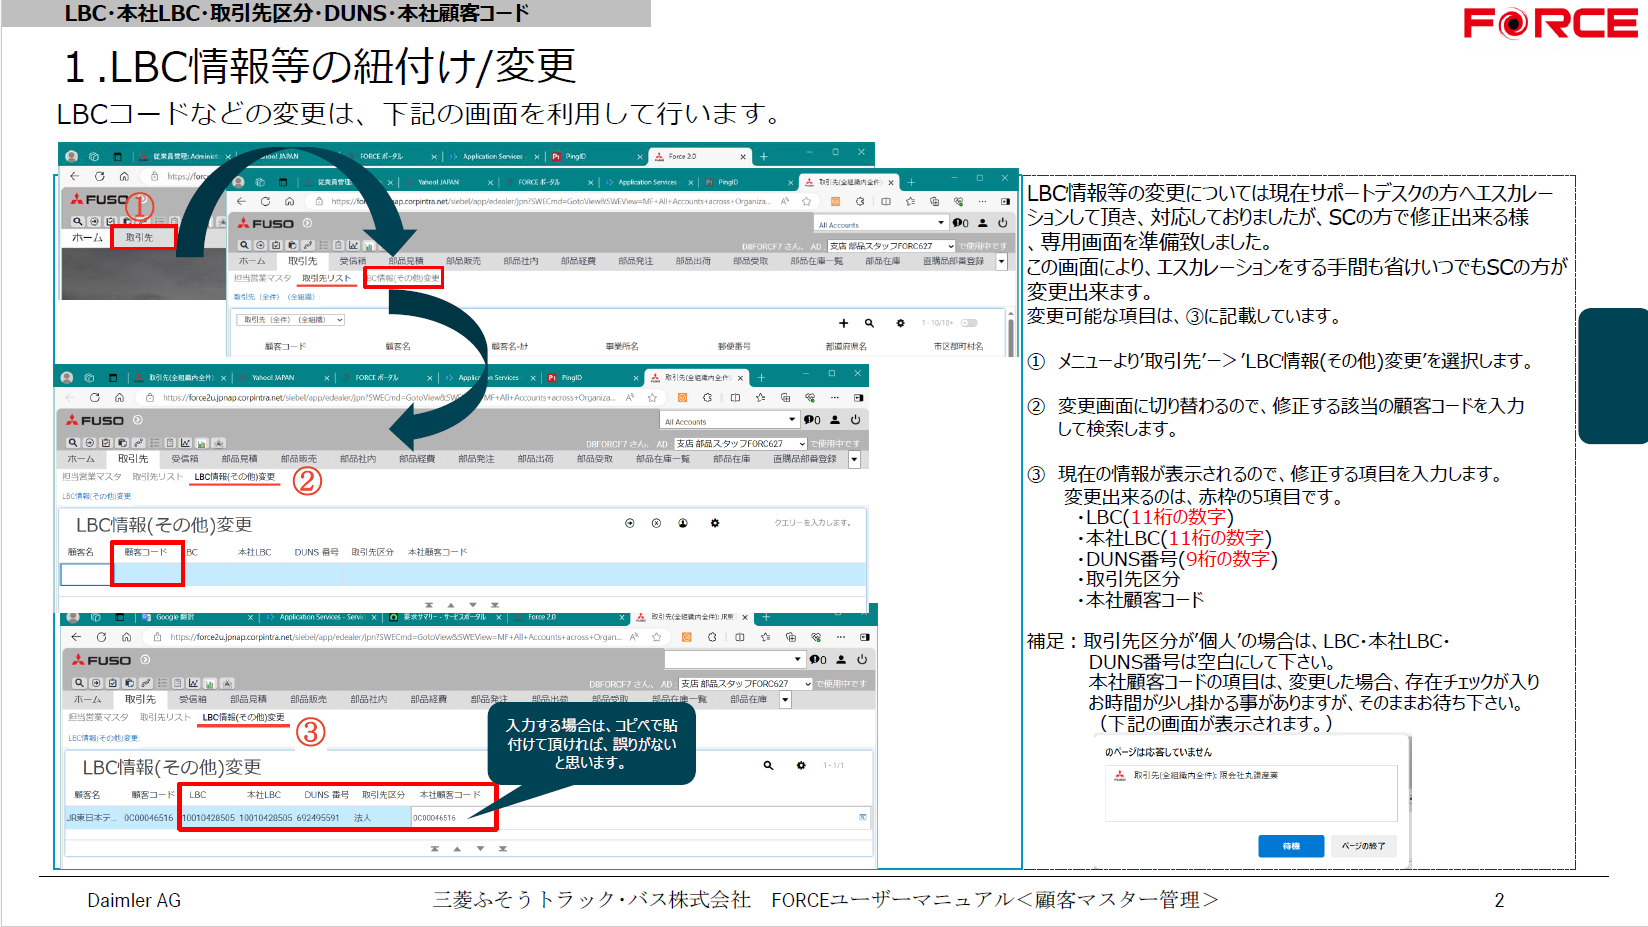
Task: Click the 本社顧客コード field showing 0C00046516
Action: (453, 818)
